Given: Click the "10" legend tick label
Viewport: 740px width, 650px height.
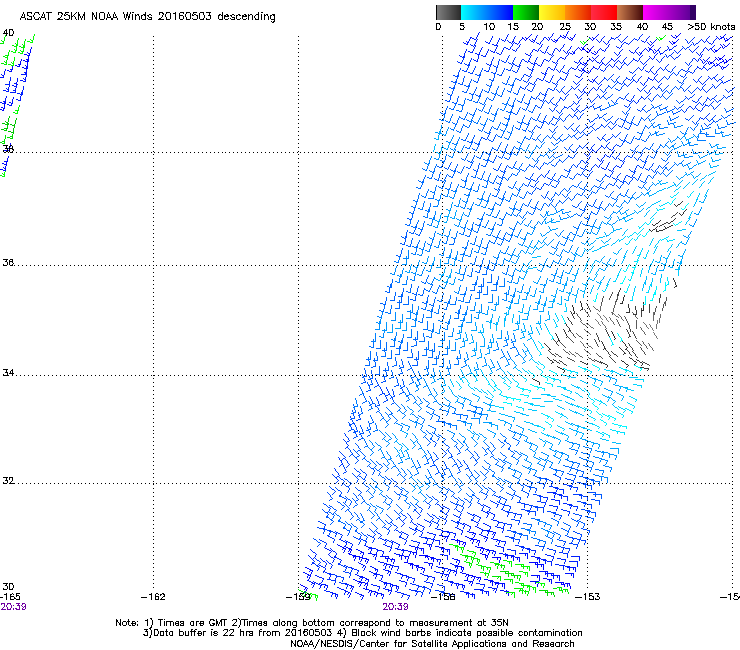Looking at the screenshot, I should tap(489, 27).
